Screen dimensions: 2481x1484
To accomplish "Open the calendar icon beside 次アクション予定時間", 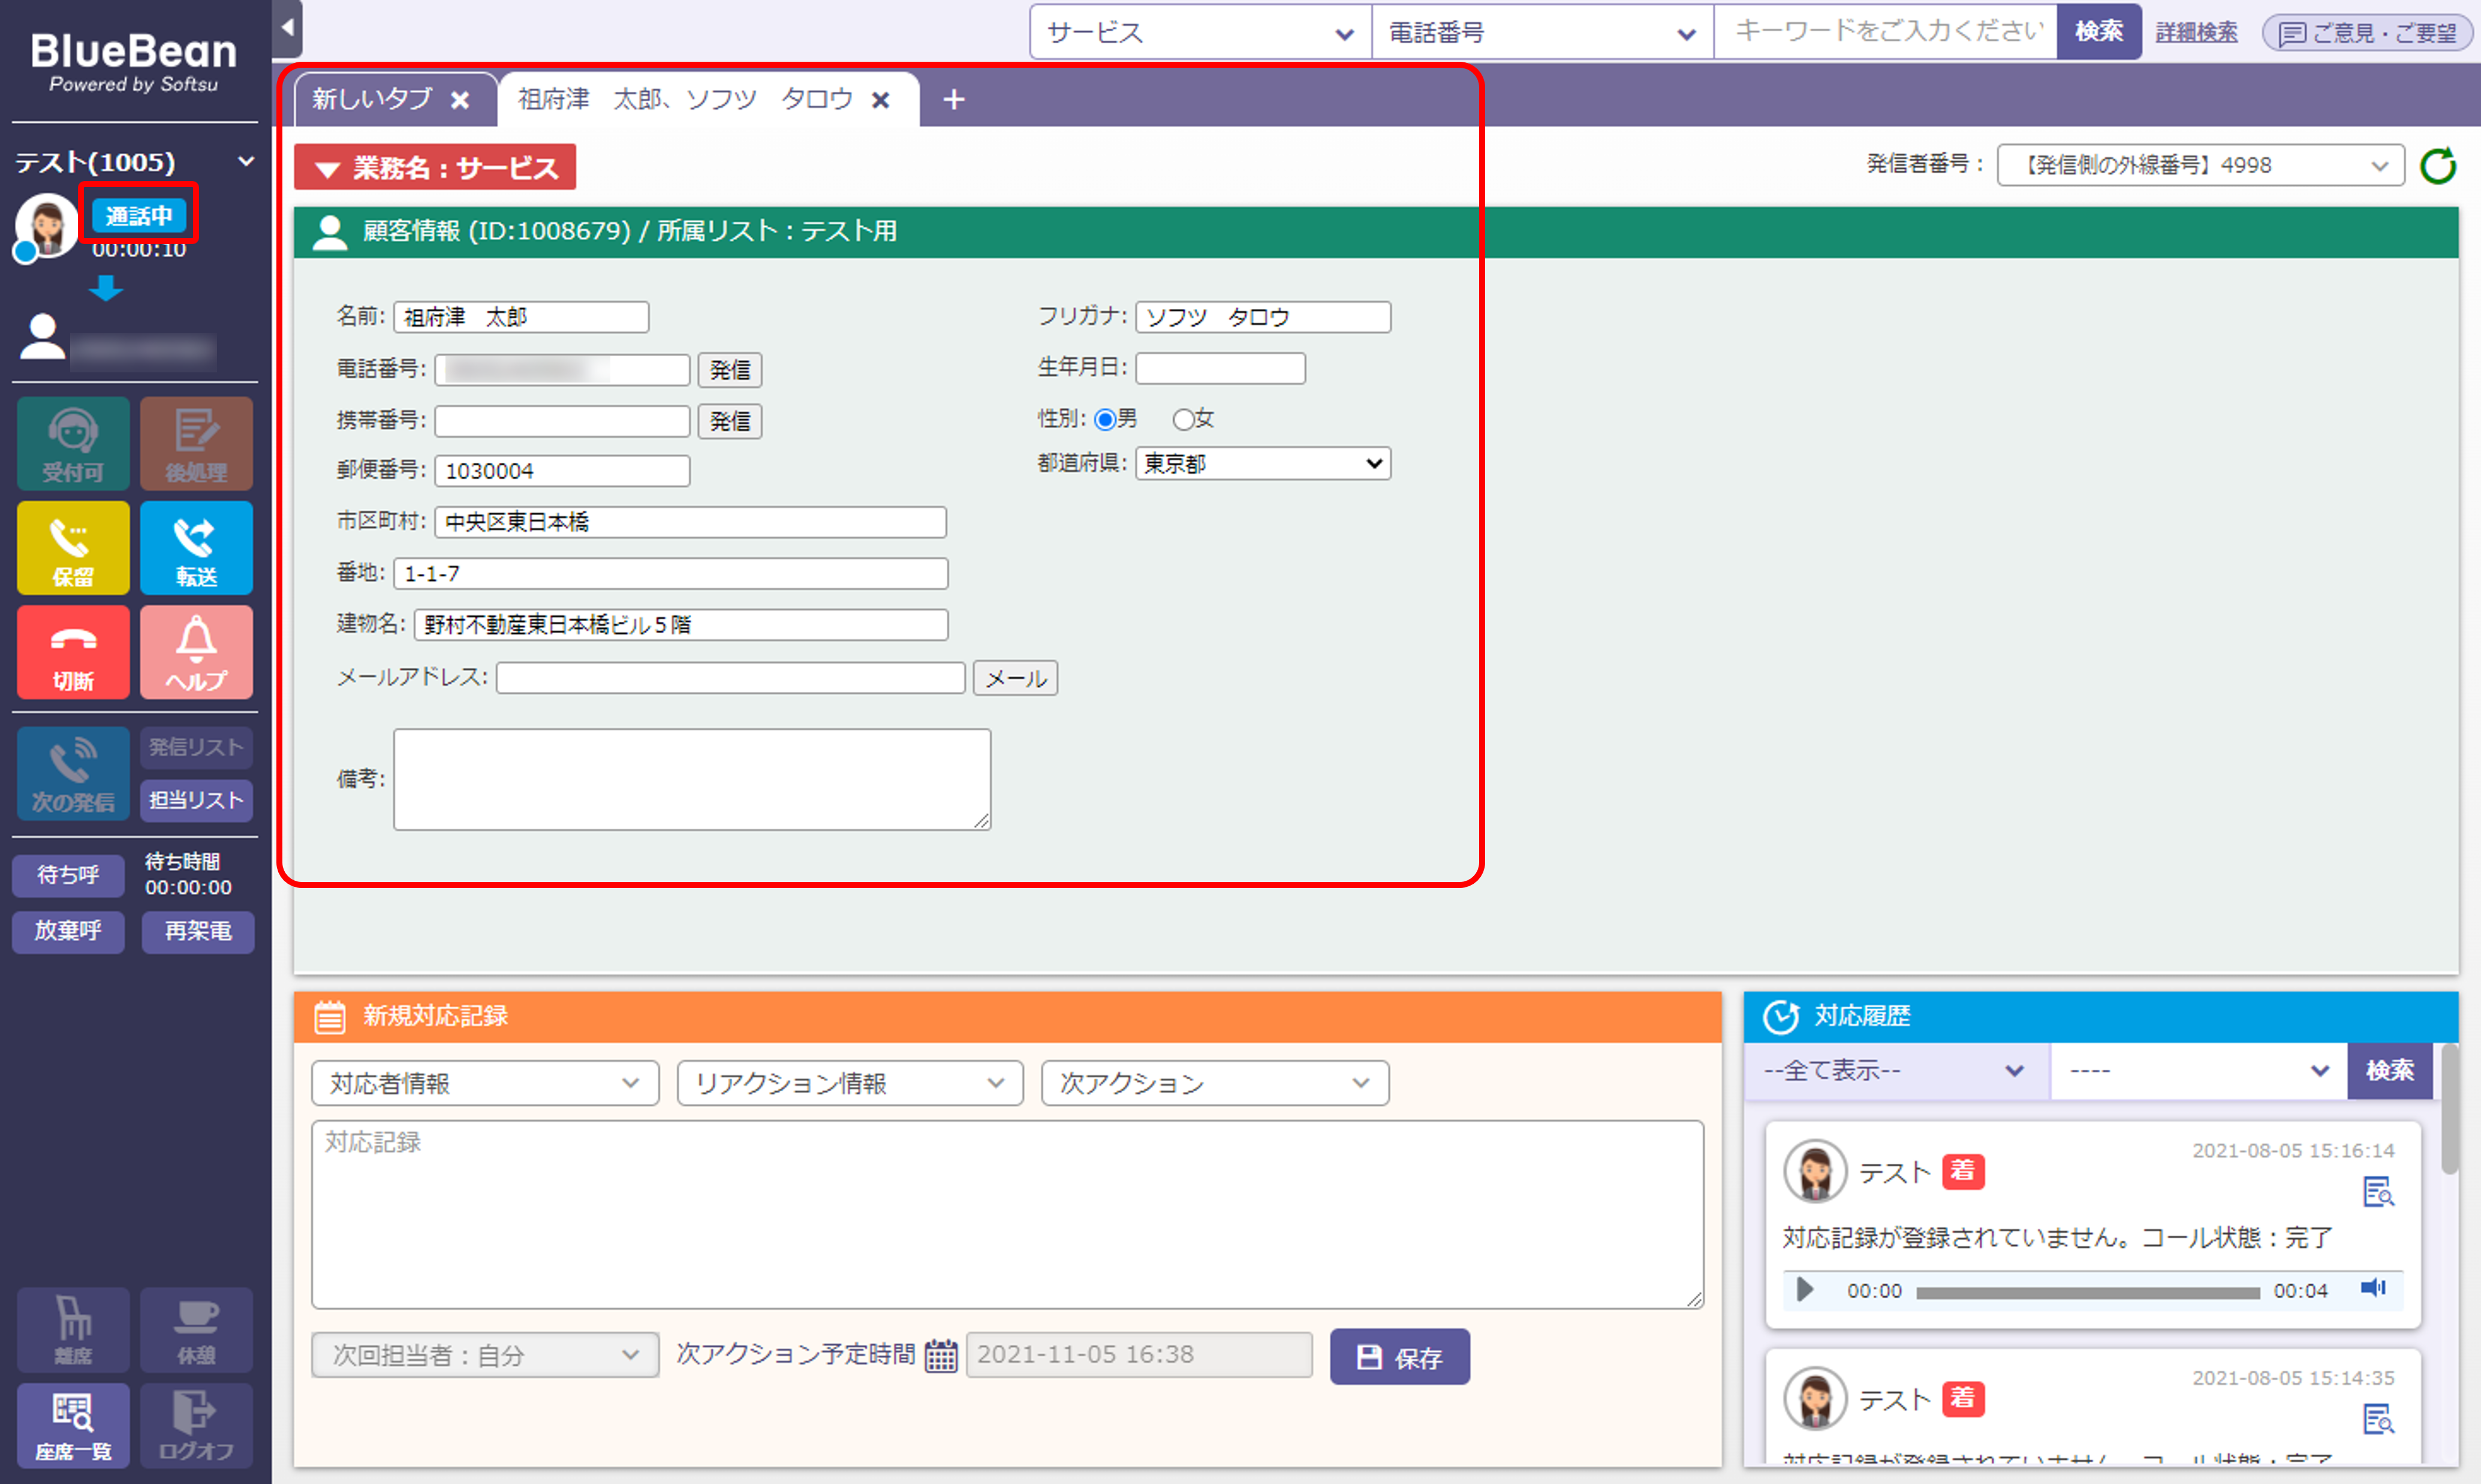I will [x=940, y=1355].
